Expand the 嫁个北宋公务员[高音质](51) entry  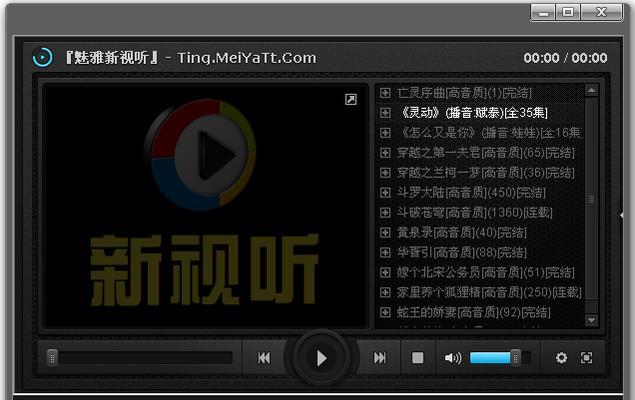(x=385, y=272)
